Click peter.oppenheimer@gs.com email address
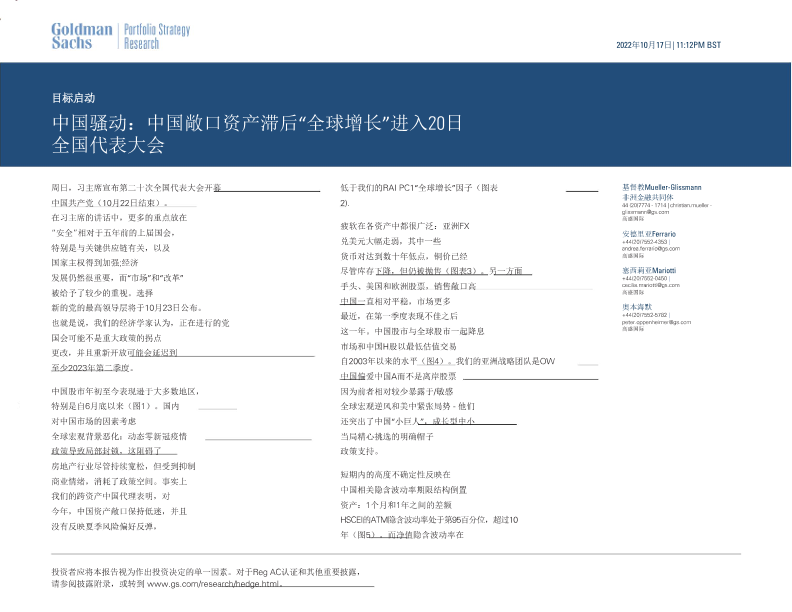 tap(656, 322)
